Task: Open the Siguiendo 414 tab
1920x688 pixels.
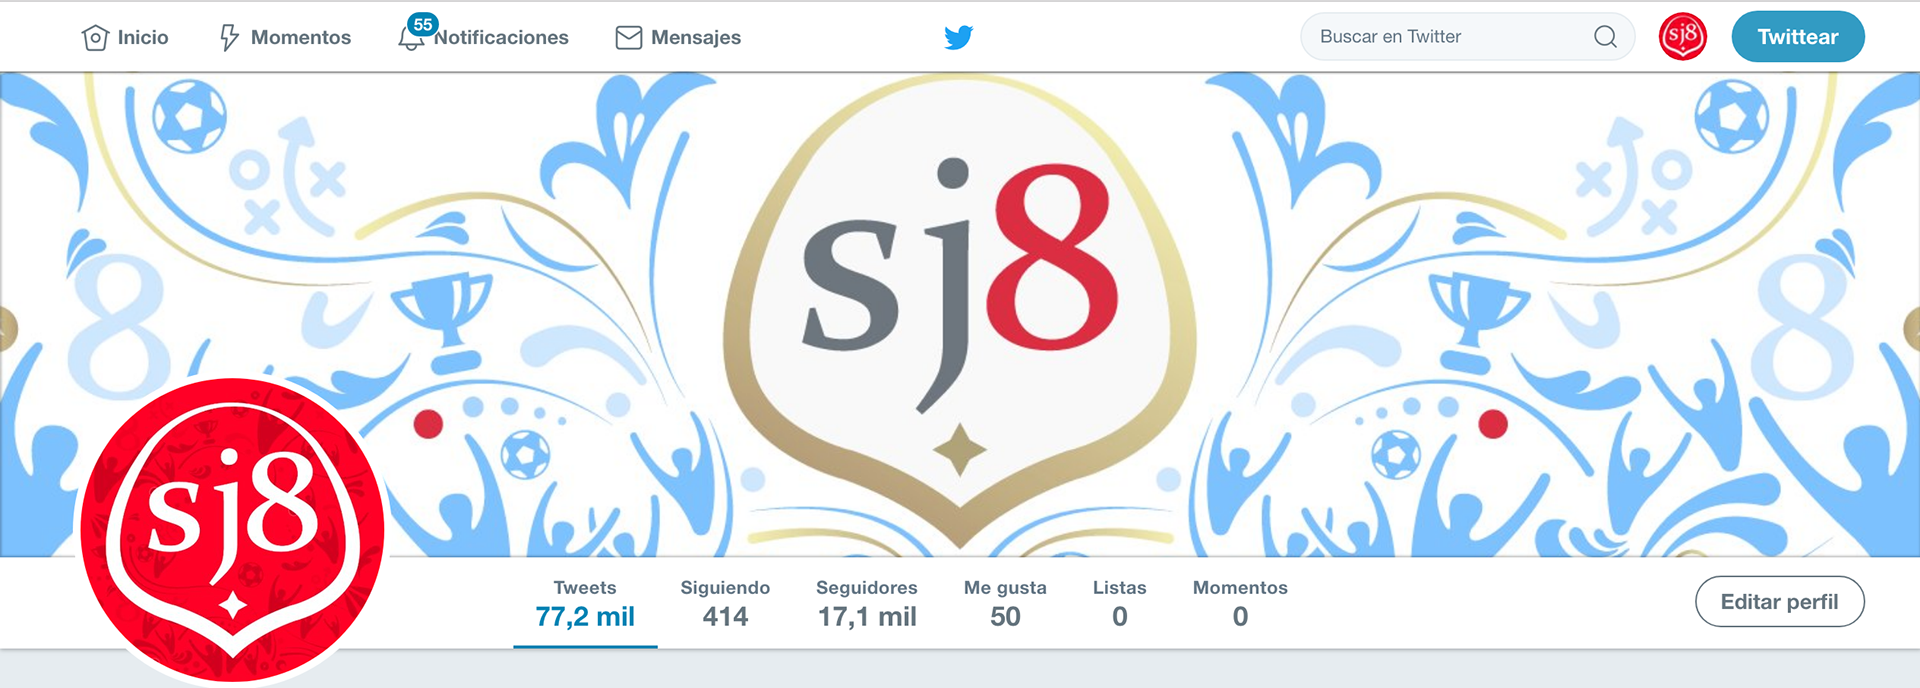Action: [x=725, y=603]
